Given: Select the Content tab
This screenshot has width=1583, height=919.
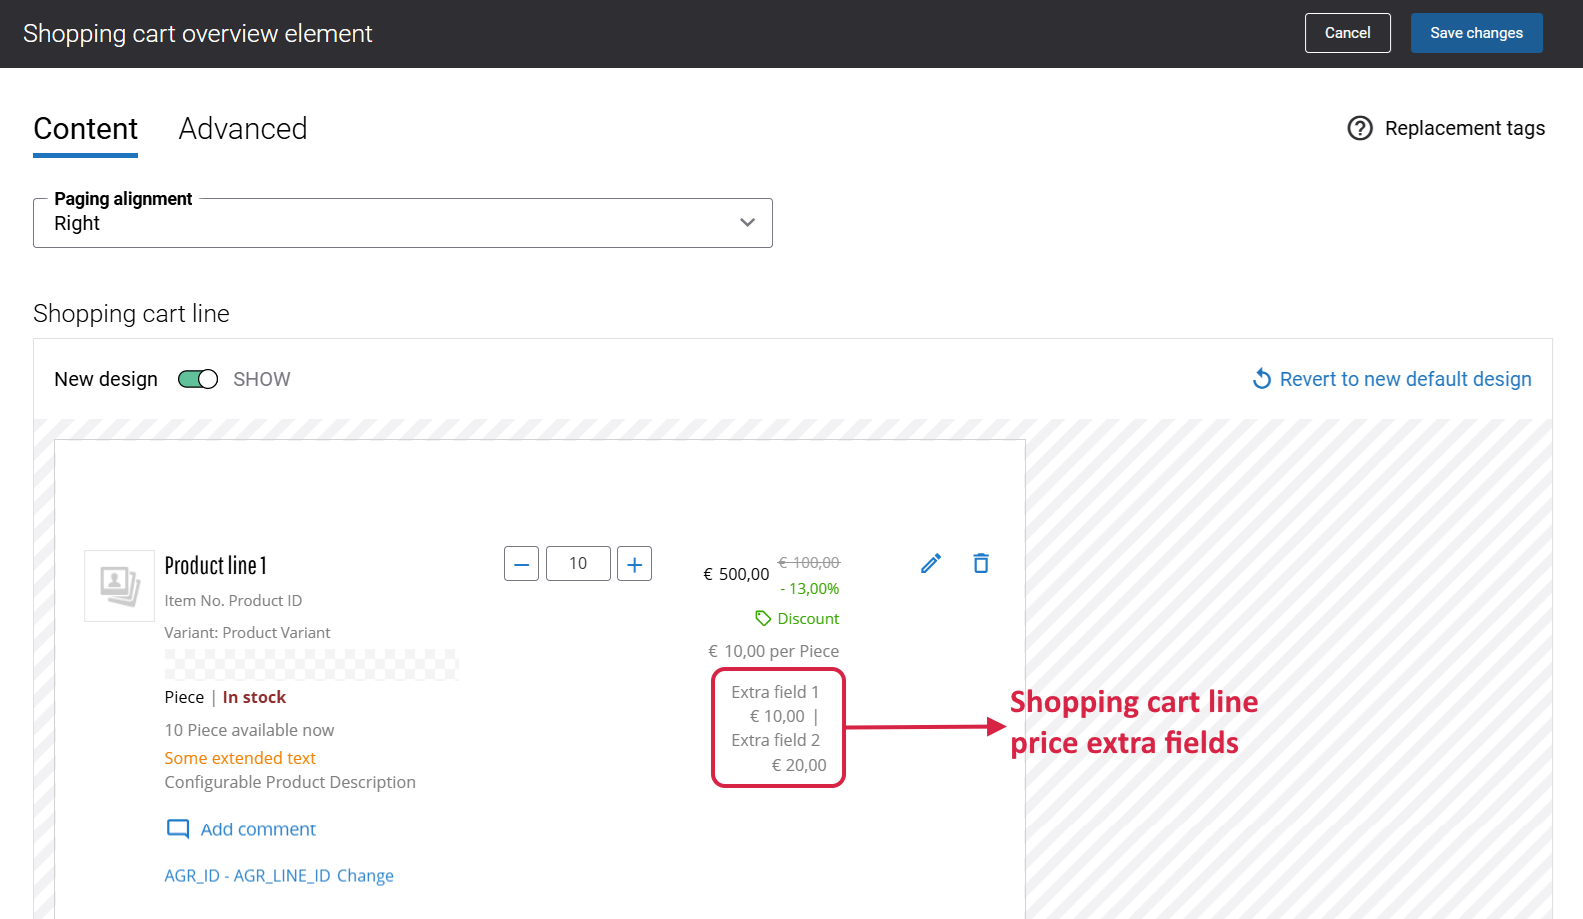Looking at the screenshot, I should pos(86,129).
